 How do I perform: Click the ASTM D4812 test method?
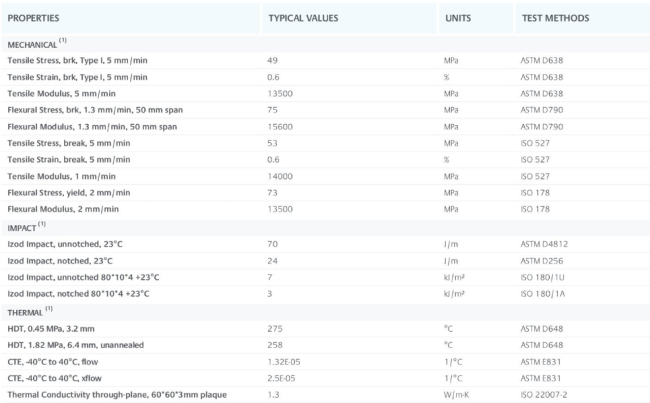click(548, 243)
